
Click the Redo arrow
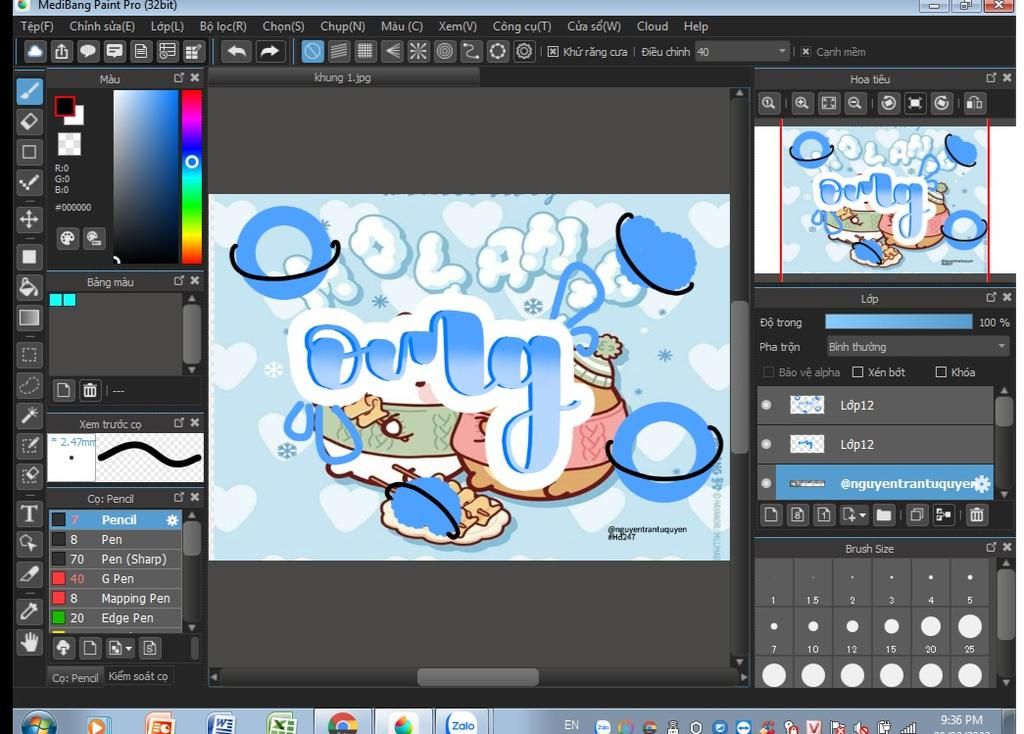[270, 51]
